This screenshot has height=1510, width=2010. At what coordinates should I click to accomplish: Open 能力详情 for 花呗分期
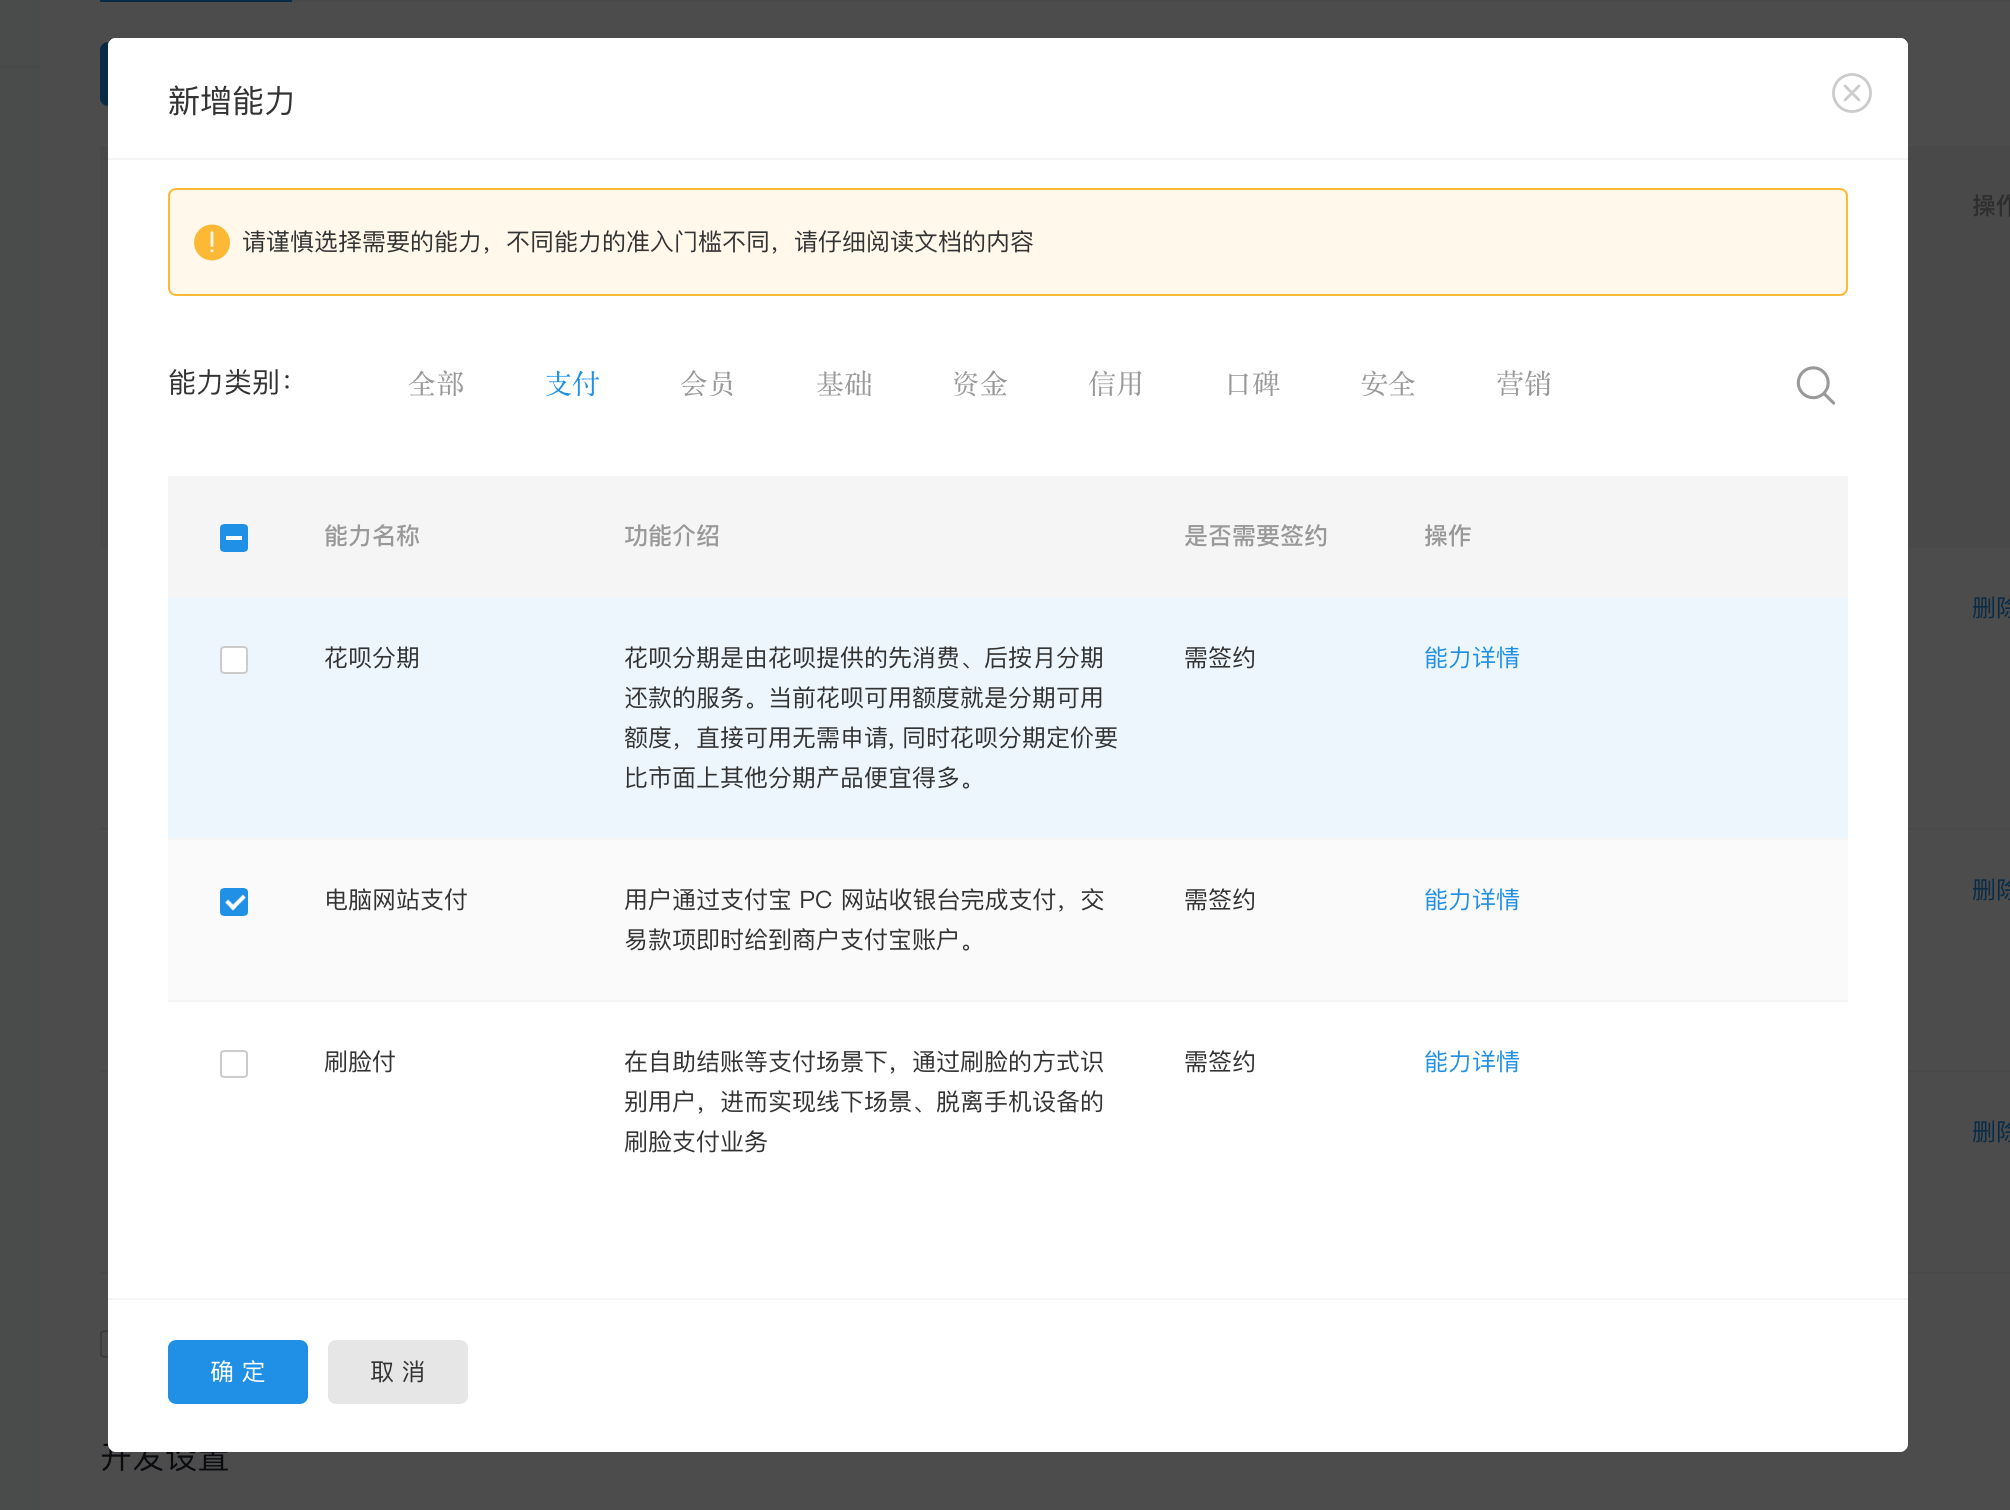tap(1470, 658)
